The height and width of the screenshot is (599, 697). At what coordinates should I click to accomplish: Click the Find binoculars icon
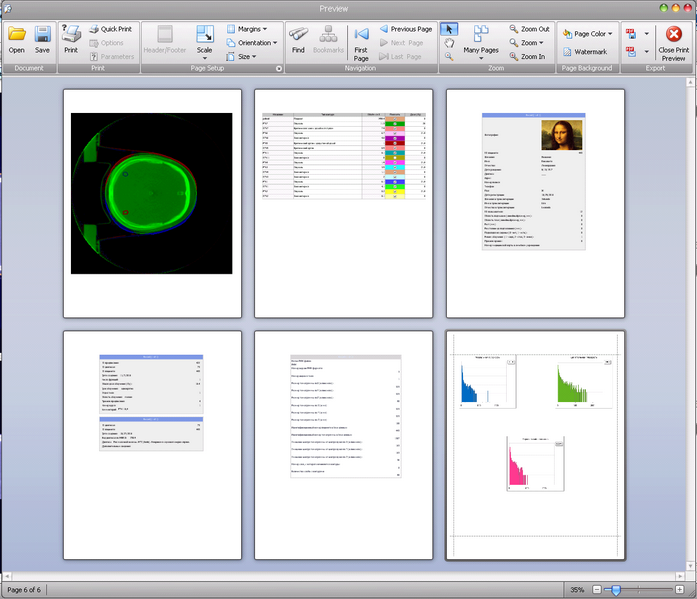[x=298, y=39]
